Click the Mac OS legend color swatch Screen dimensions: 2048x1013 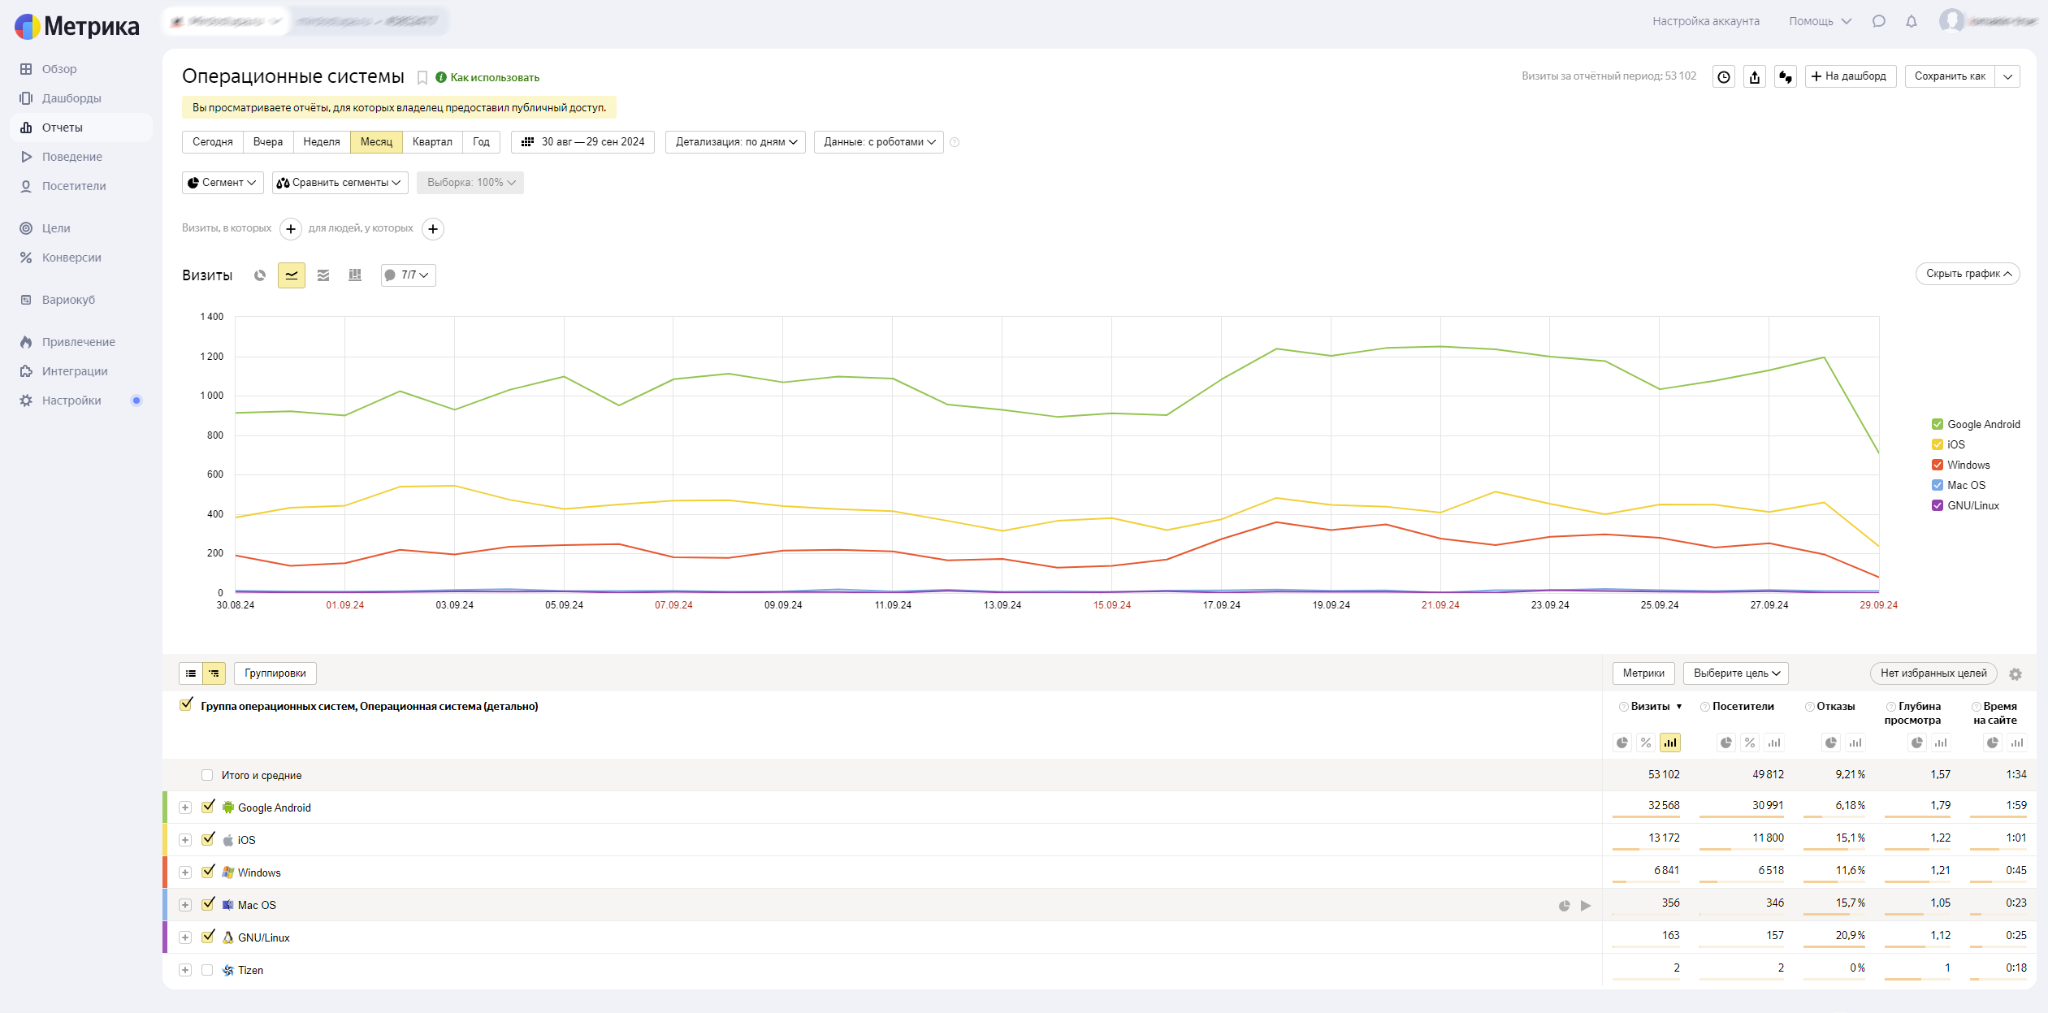coord(1937,485)
